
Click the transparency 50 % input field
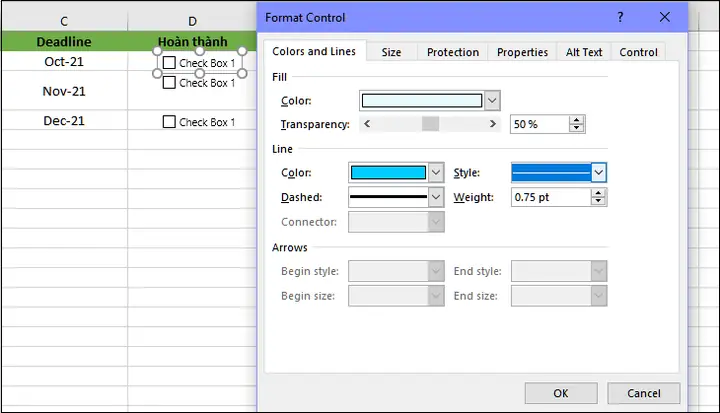click(x=540, y=124)
